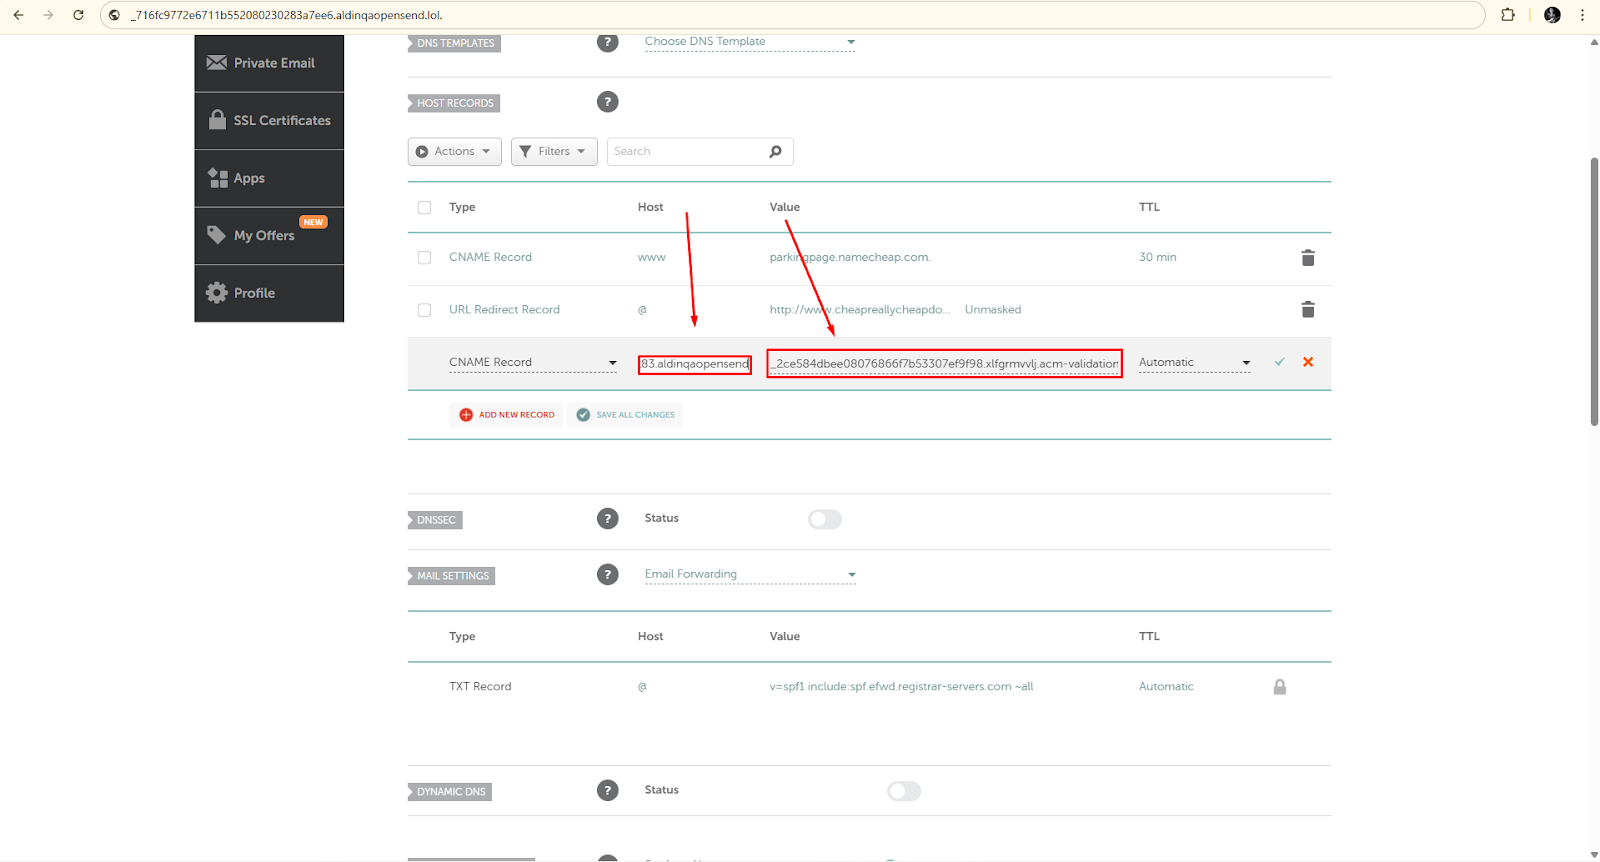Confirm new record with green checkmark
Screen dimensions: 1600x862
click(1279, 362)
